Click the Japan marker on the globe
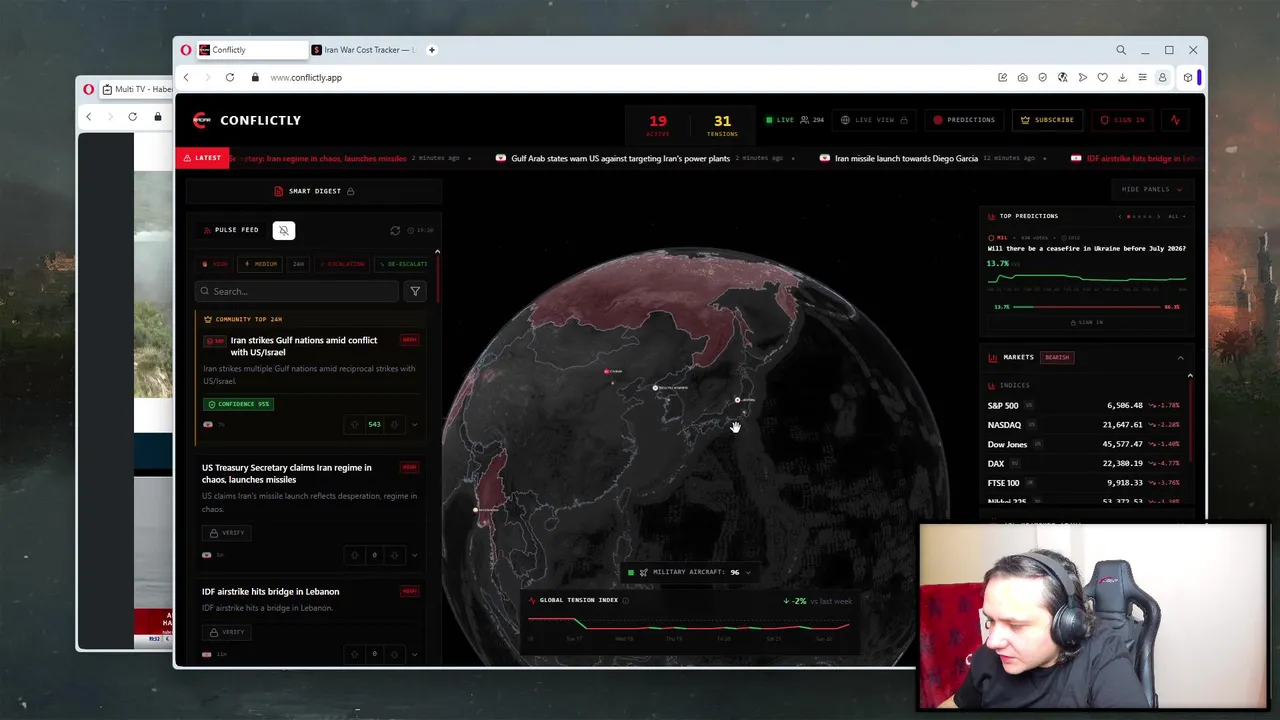 pyautogui.click(x=738, y=400)
